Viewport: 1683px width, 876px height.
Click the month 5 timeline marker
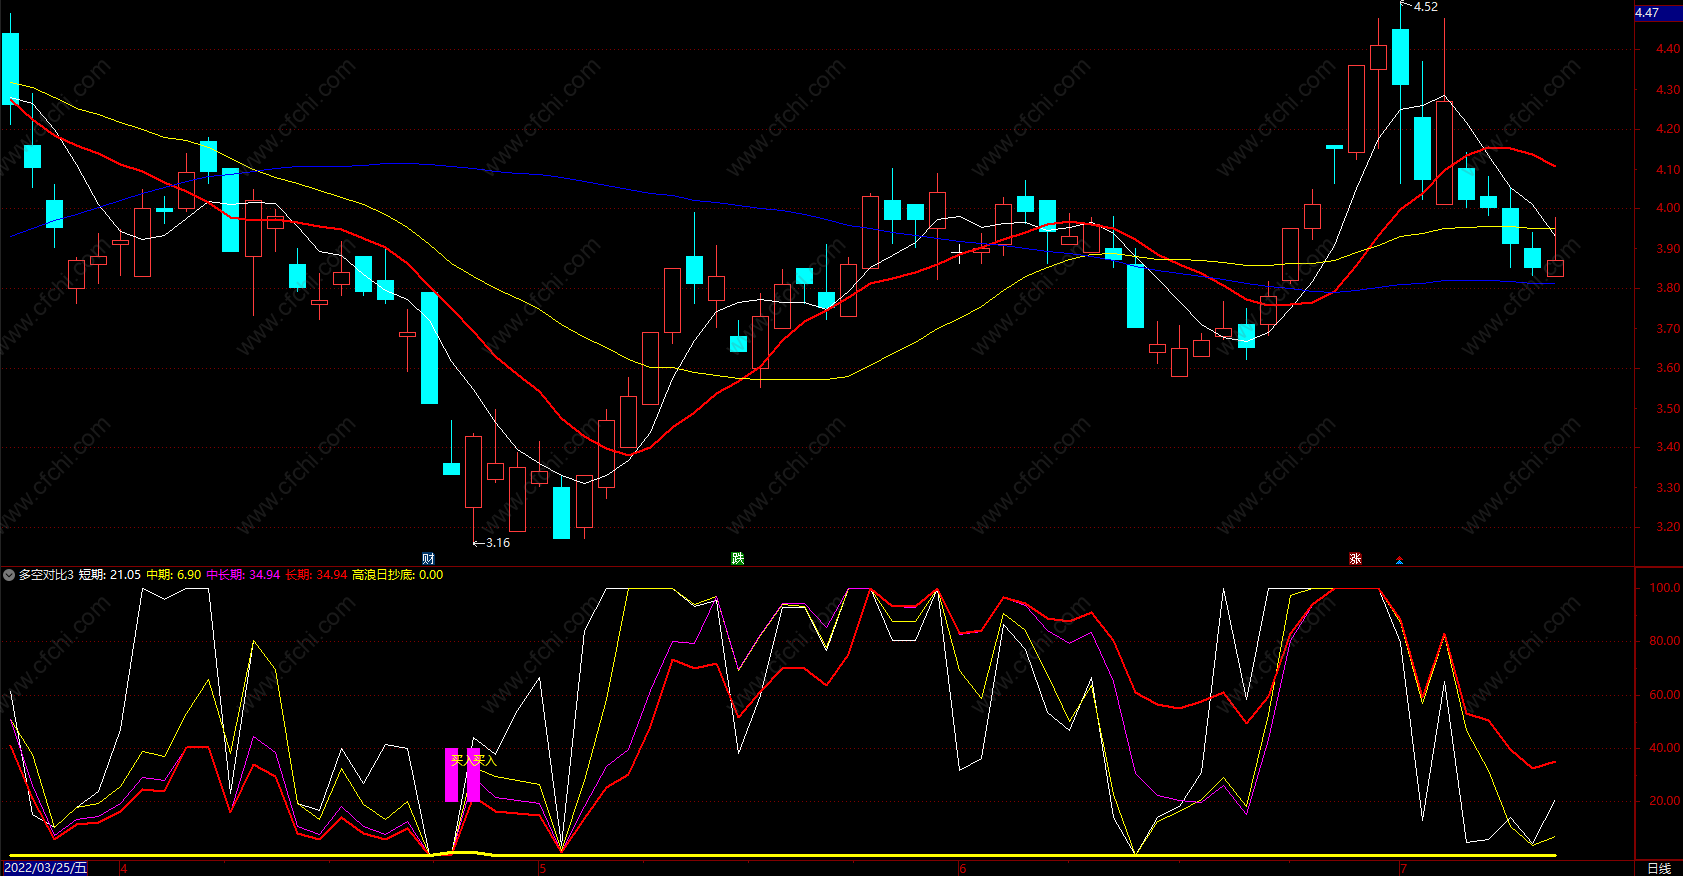(x=543, y=868)
